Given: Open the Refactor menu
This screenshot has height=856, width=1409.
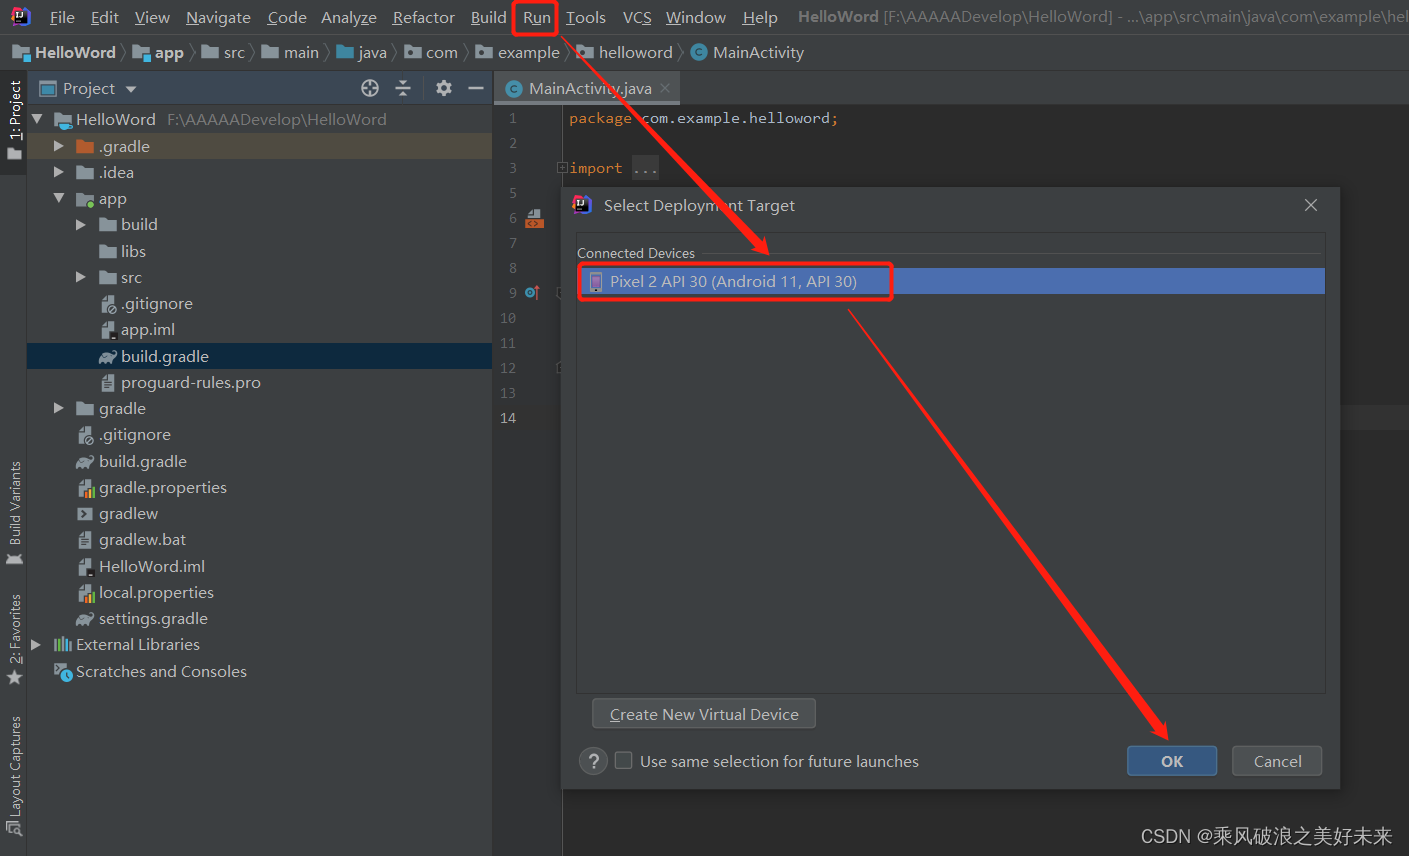Looking at the screenshot, I should point(423,17).
